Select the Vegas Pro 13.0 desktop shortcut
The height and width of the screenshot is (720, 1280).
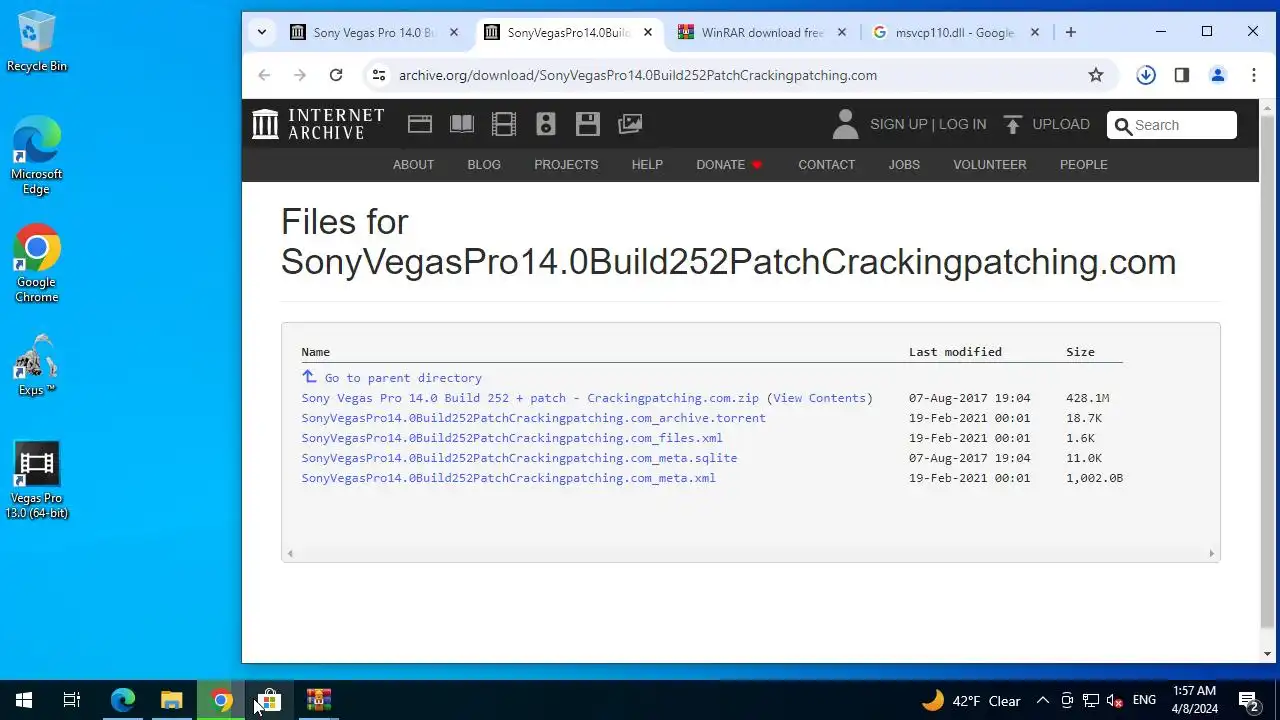37,481
